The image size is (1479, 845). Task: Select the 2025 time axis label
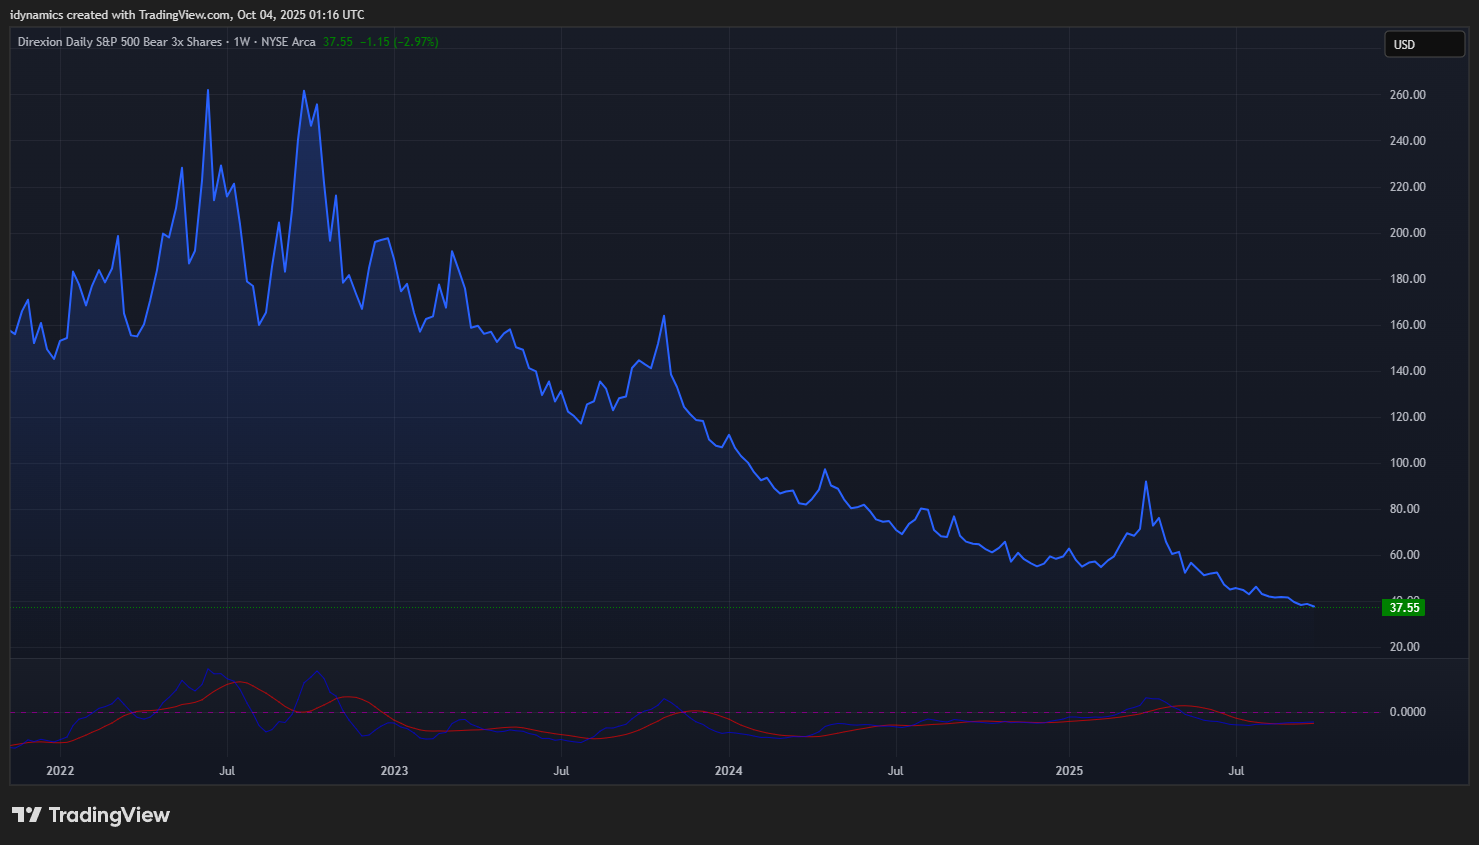[1069, 771]
